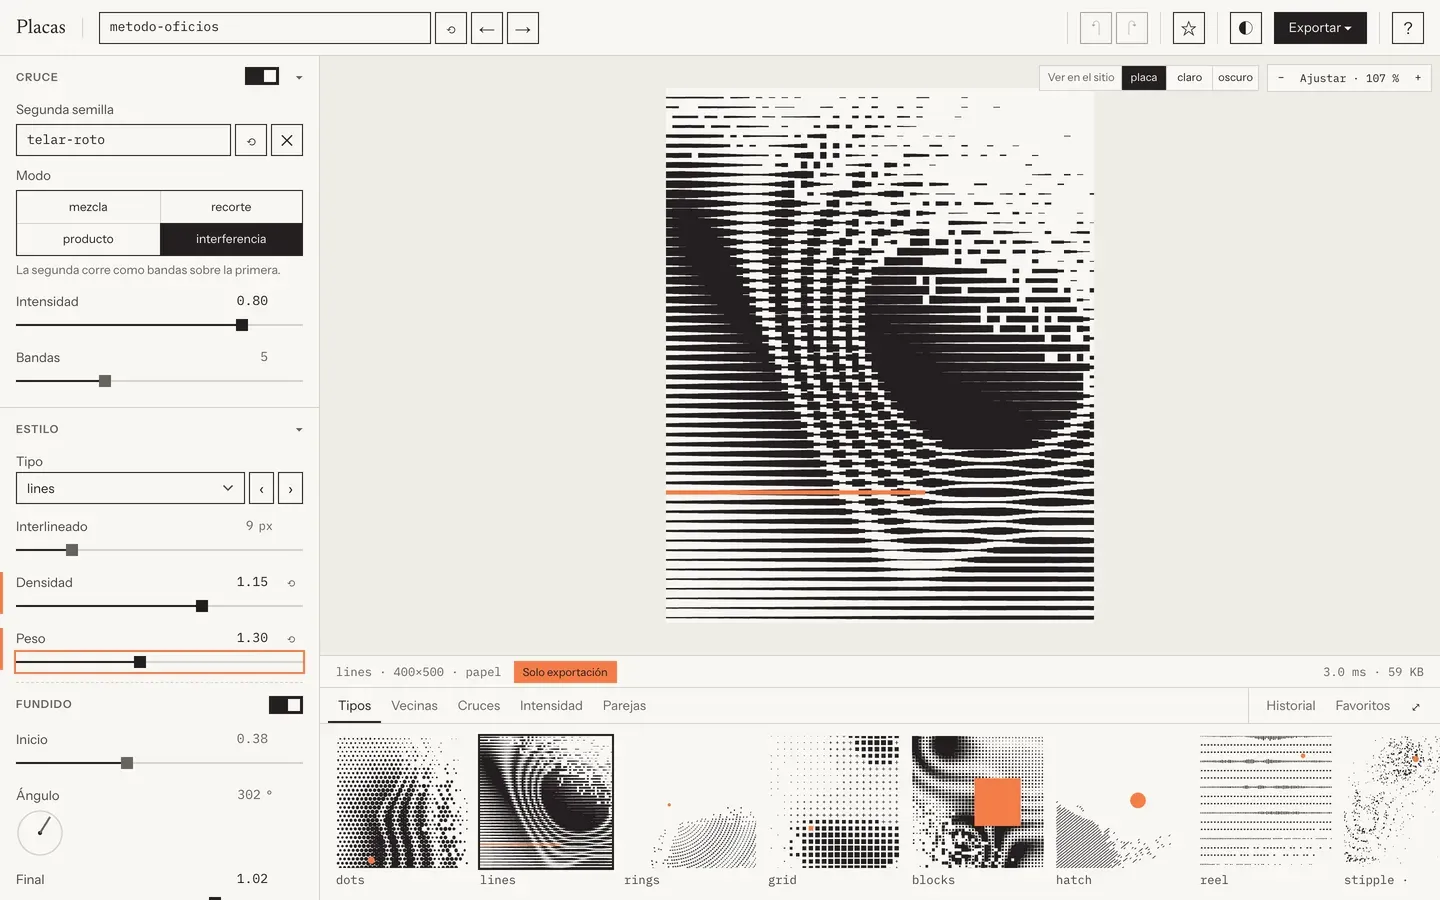
Task: Open the Vecinas tab
Action: pyautogui.click(x=414, y=706)
